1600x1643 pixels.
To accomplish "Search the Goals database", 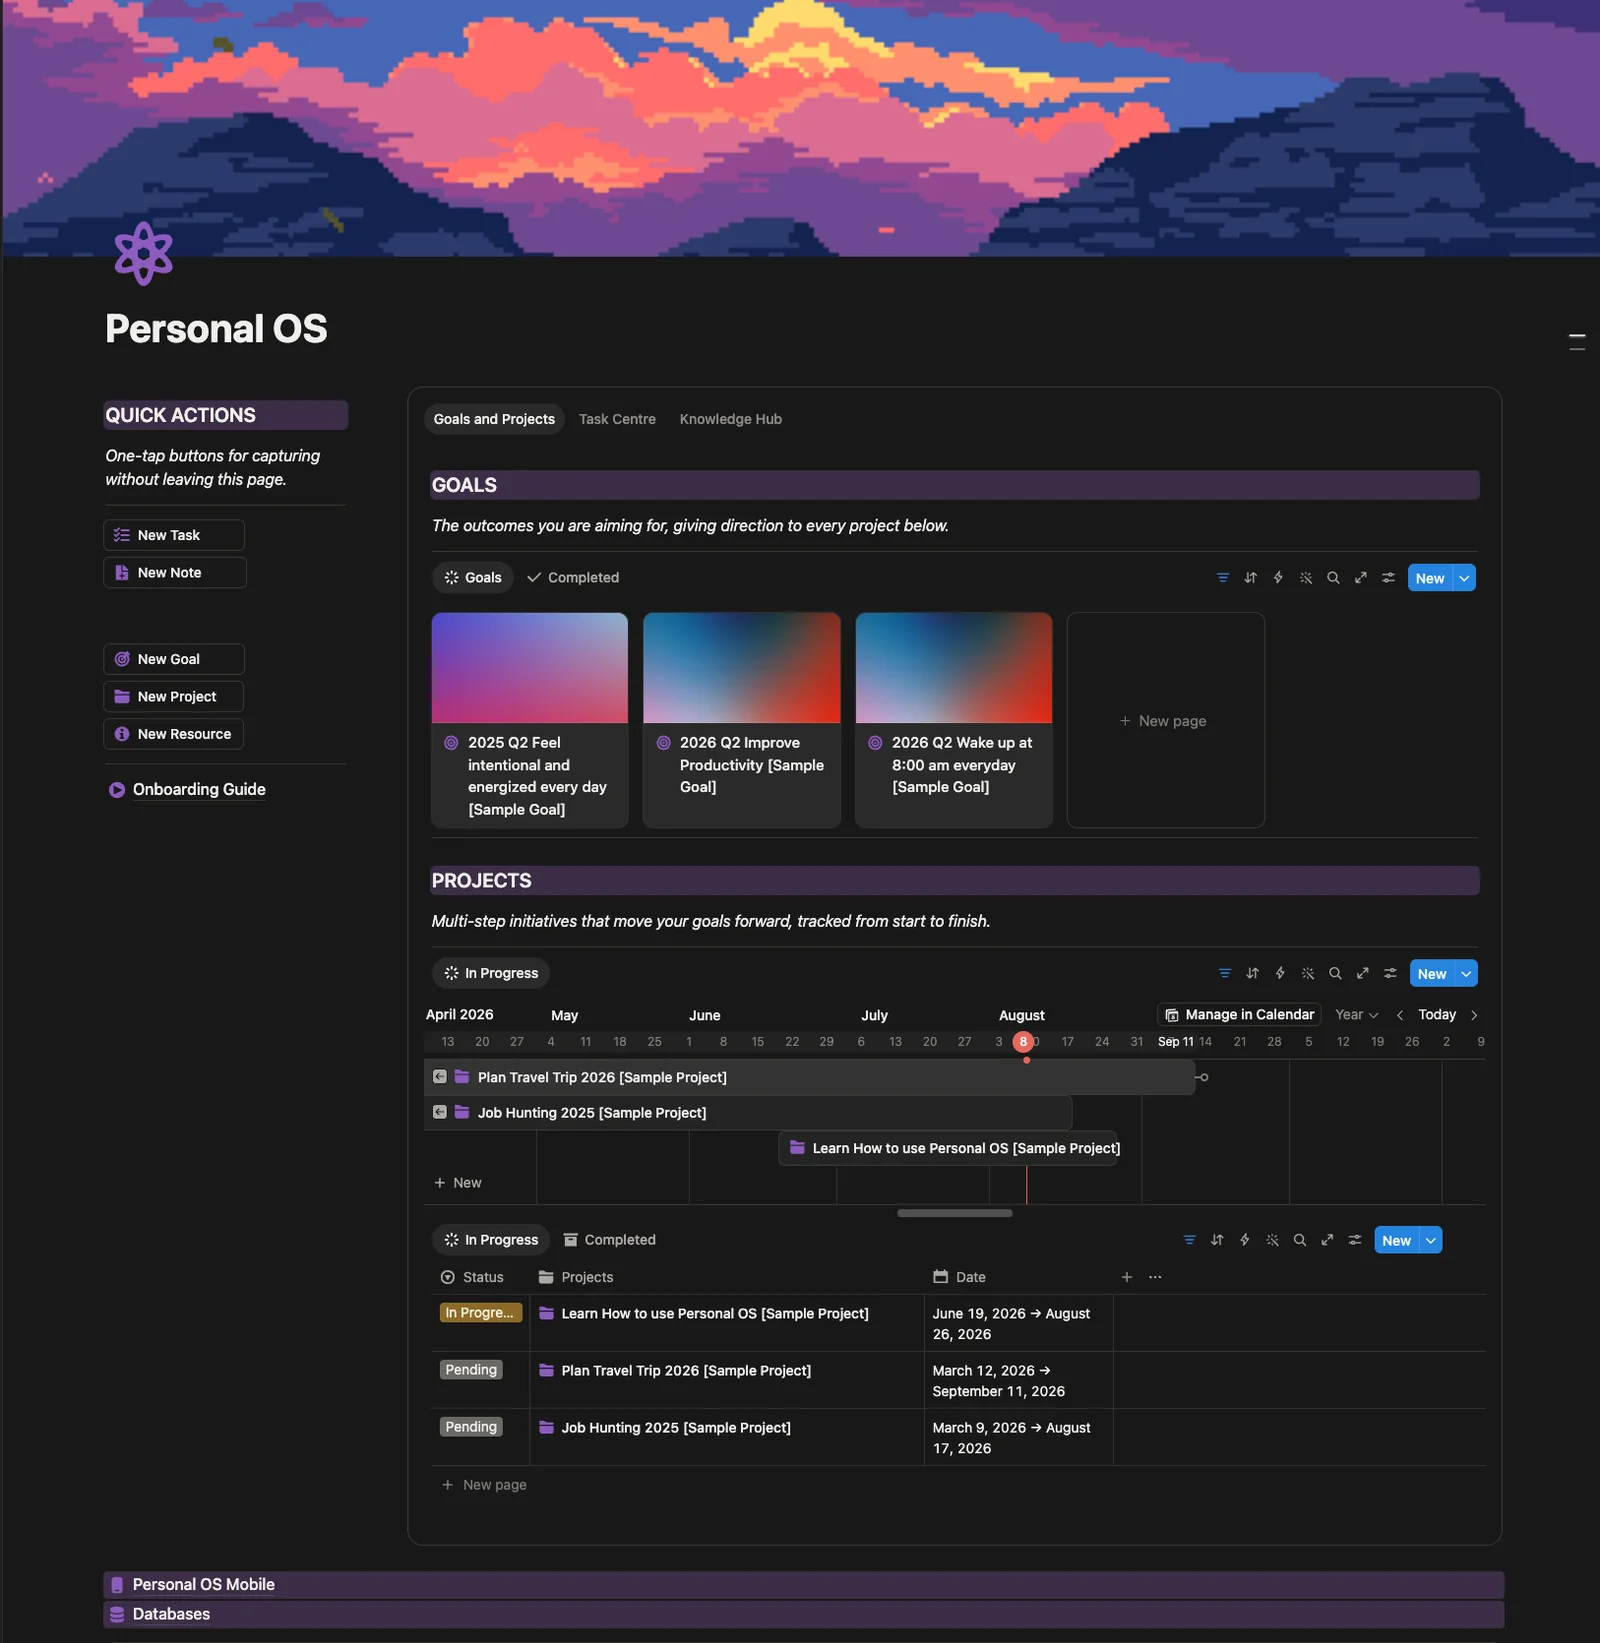I will 1333,578.
